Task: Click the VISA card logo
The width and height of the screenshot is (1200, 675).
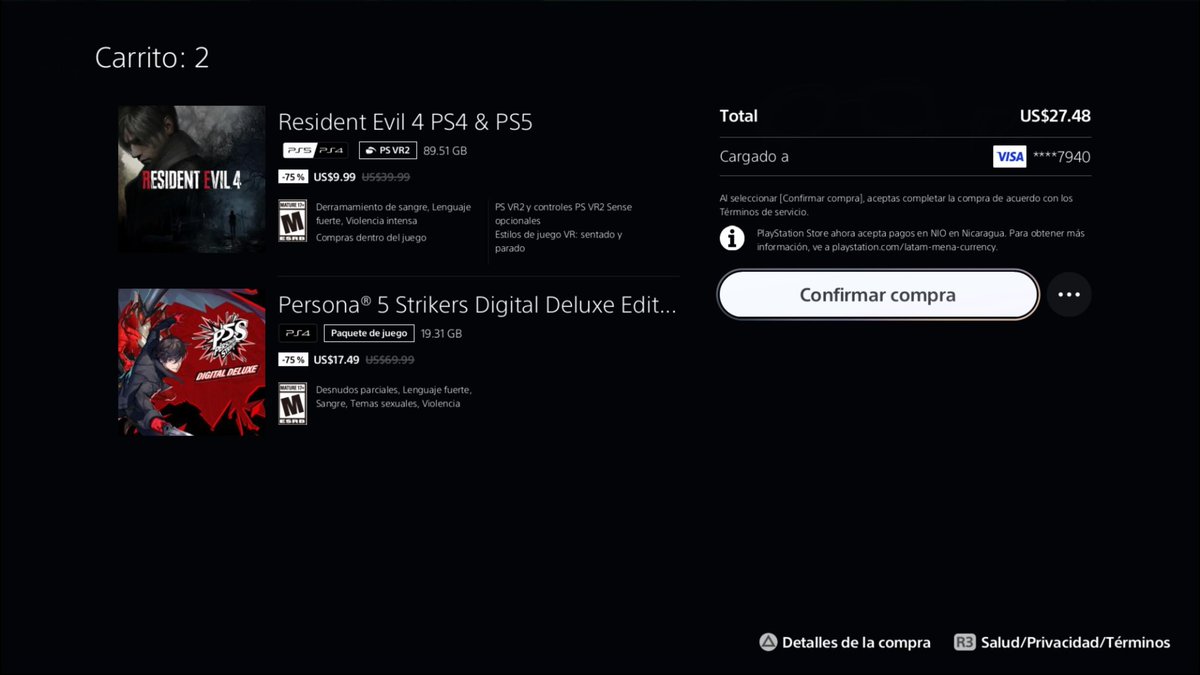Action: [1010, 157]
